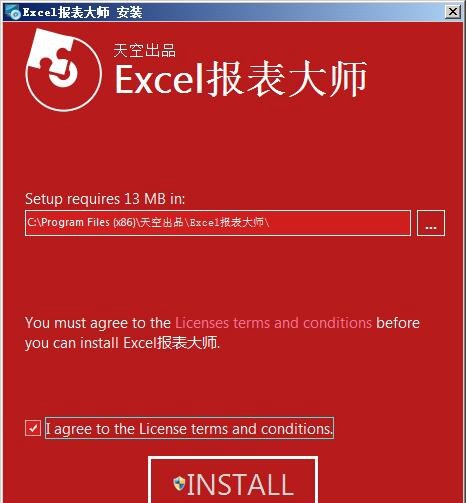Viewport: 466px width, 503px height.
Task: Click the 天空出品 publisher text
Action: [x=144, y=51]
